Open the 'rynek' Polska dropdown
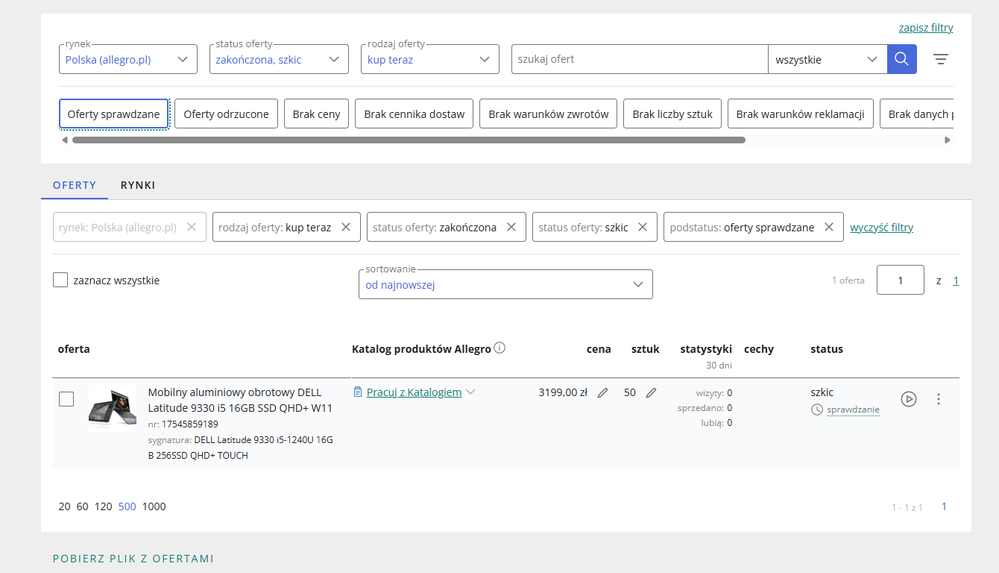 [x=128, y=60]
